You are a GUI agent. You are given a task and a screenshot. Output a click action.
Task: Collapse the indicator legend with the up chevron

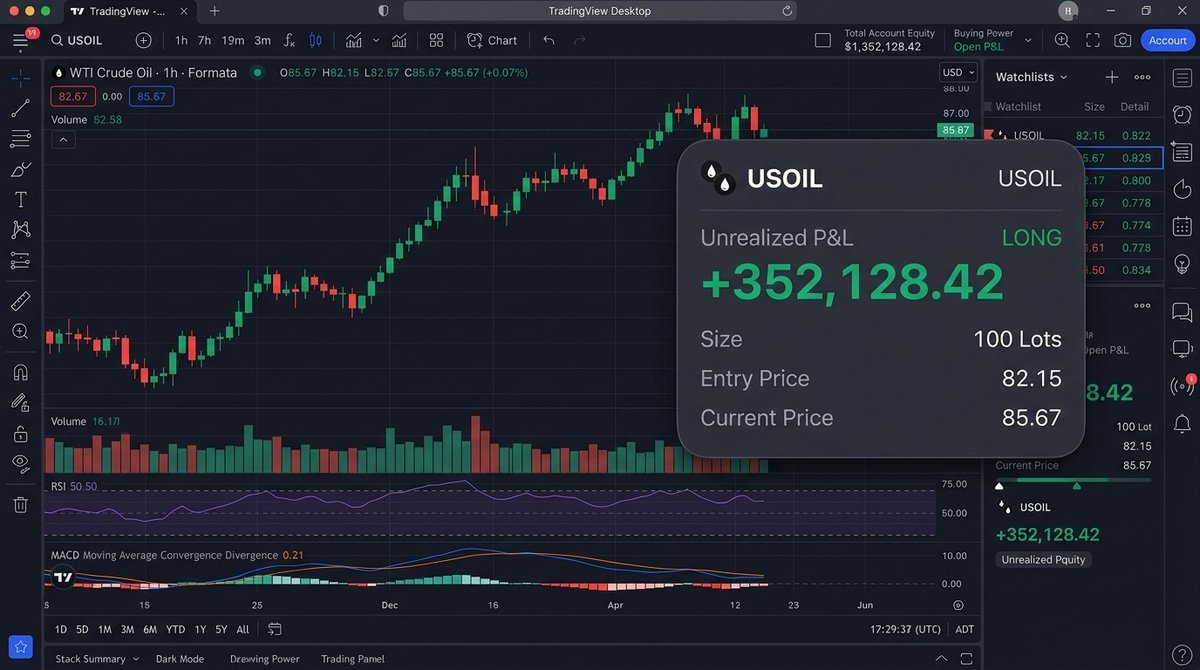click(x=63, y=140)
